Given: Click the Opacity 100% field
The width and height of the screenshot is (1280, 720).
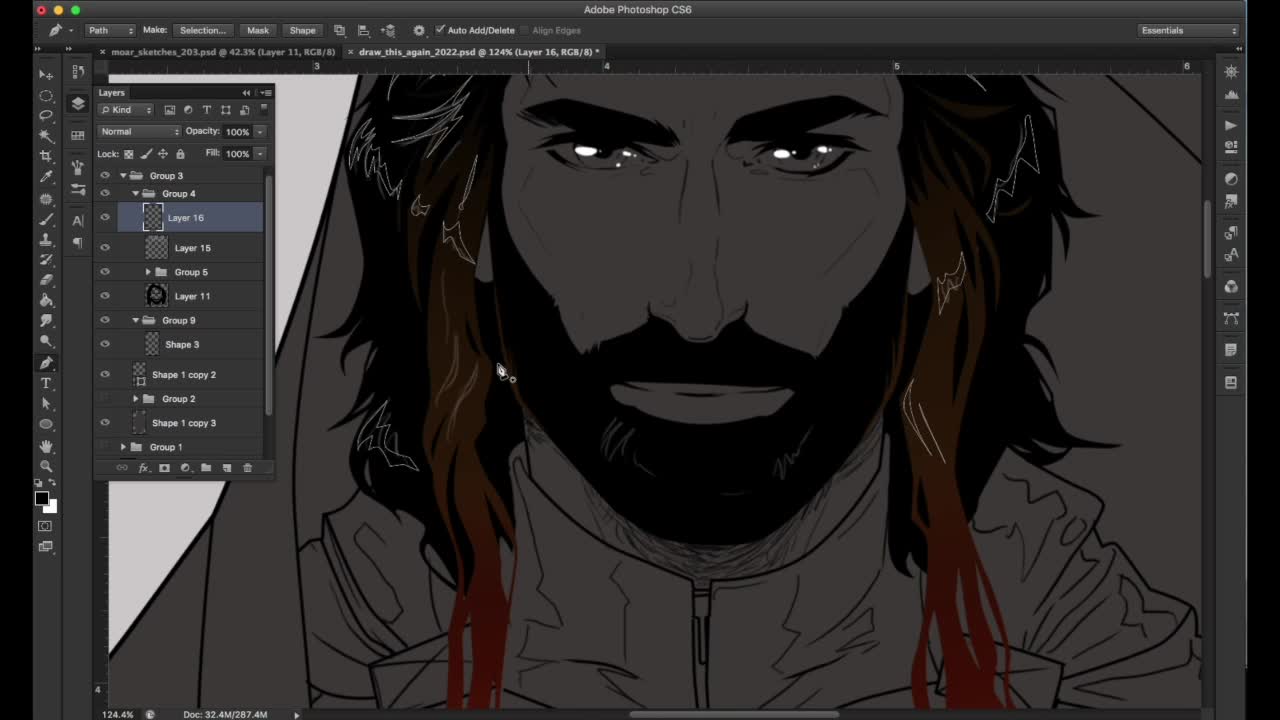Looking at the screenshot, I should click(237, 132).
